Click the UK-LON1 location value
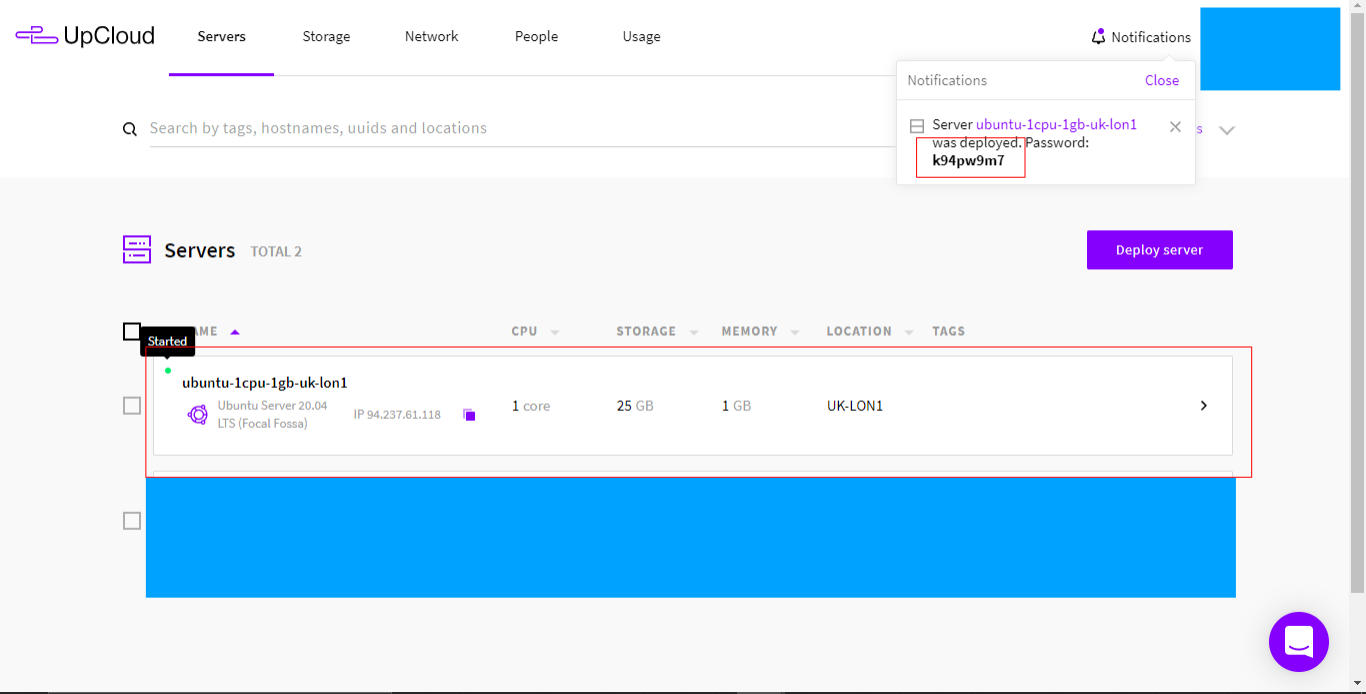1366x694 pixels. point(855,406)
